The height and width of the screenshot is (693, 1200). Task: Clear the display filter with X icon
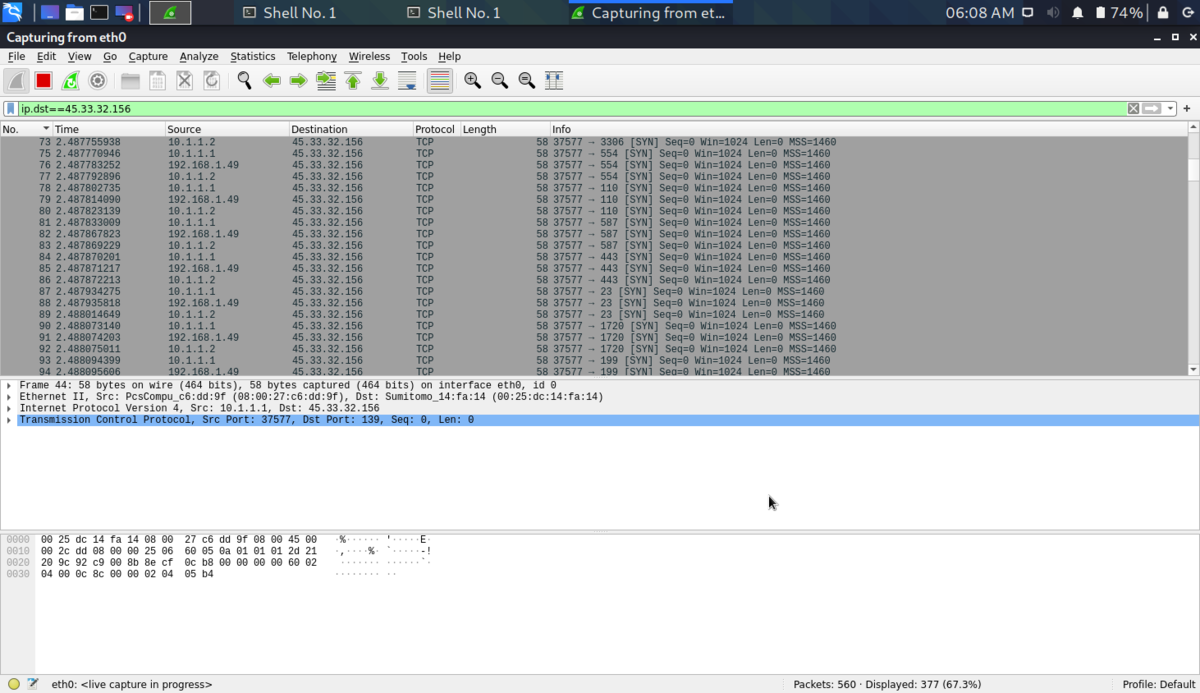tap(1133, 108)
